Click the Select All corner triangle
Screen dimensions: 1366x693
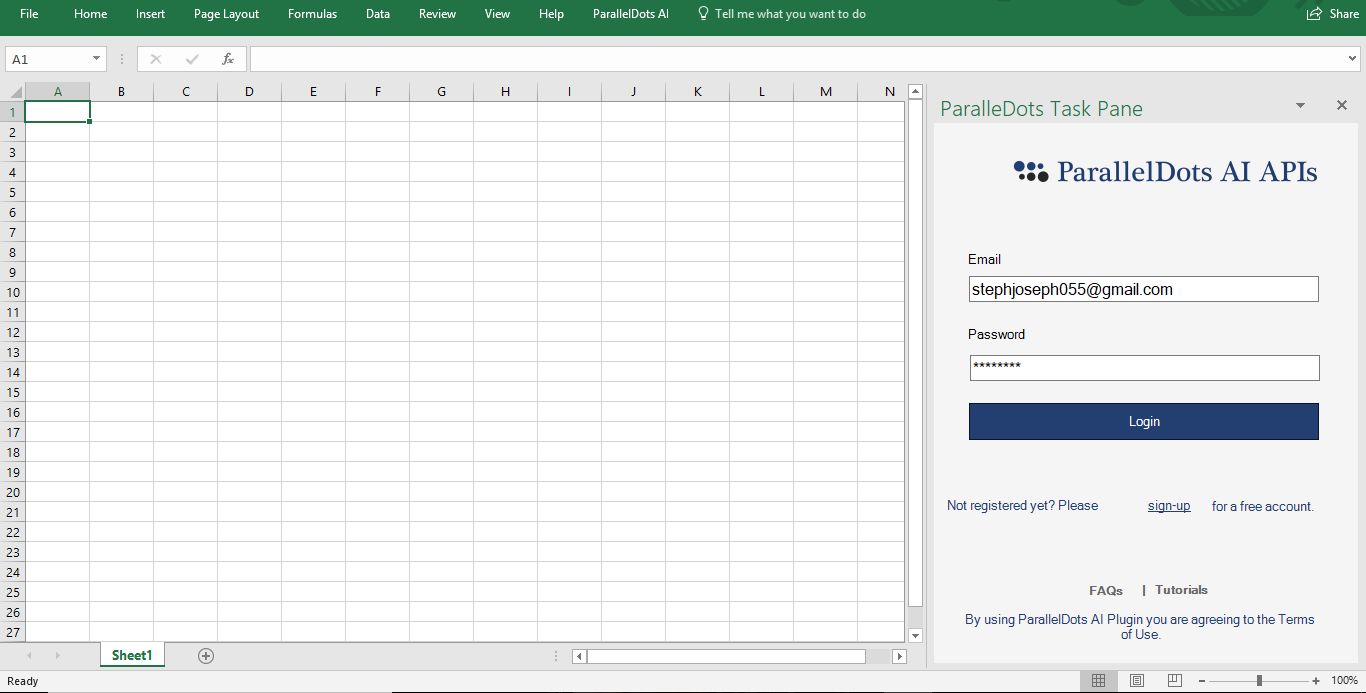coord(13,92)
